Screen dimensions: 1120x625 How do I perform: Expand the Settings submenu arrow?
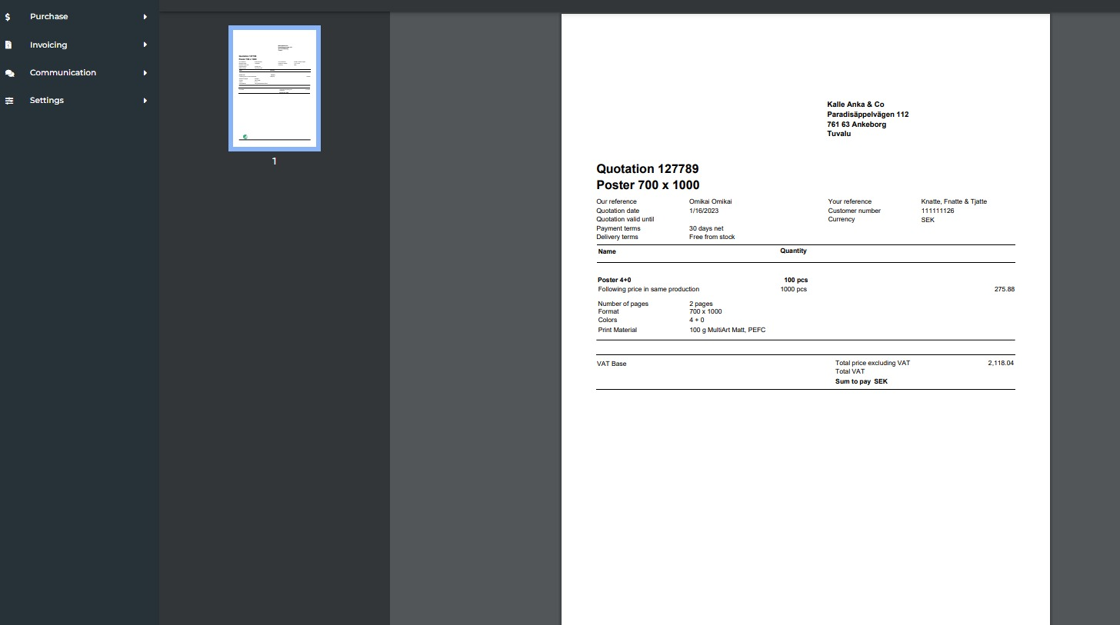(145, 101)
